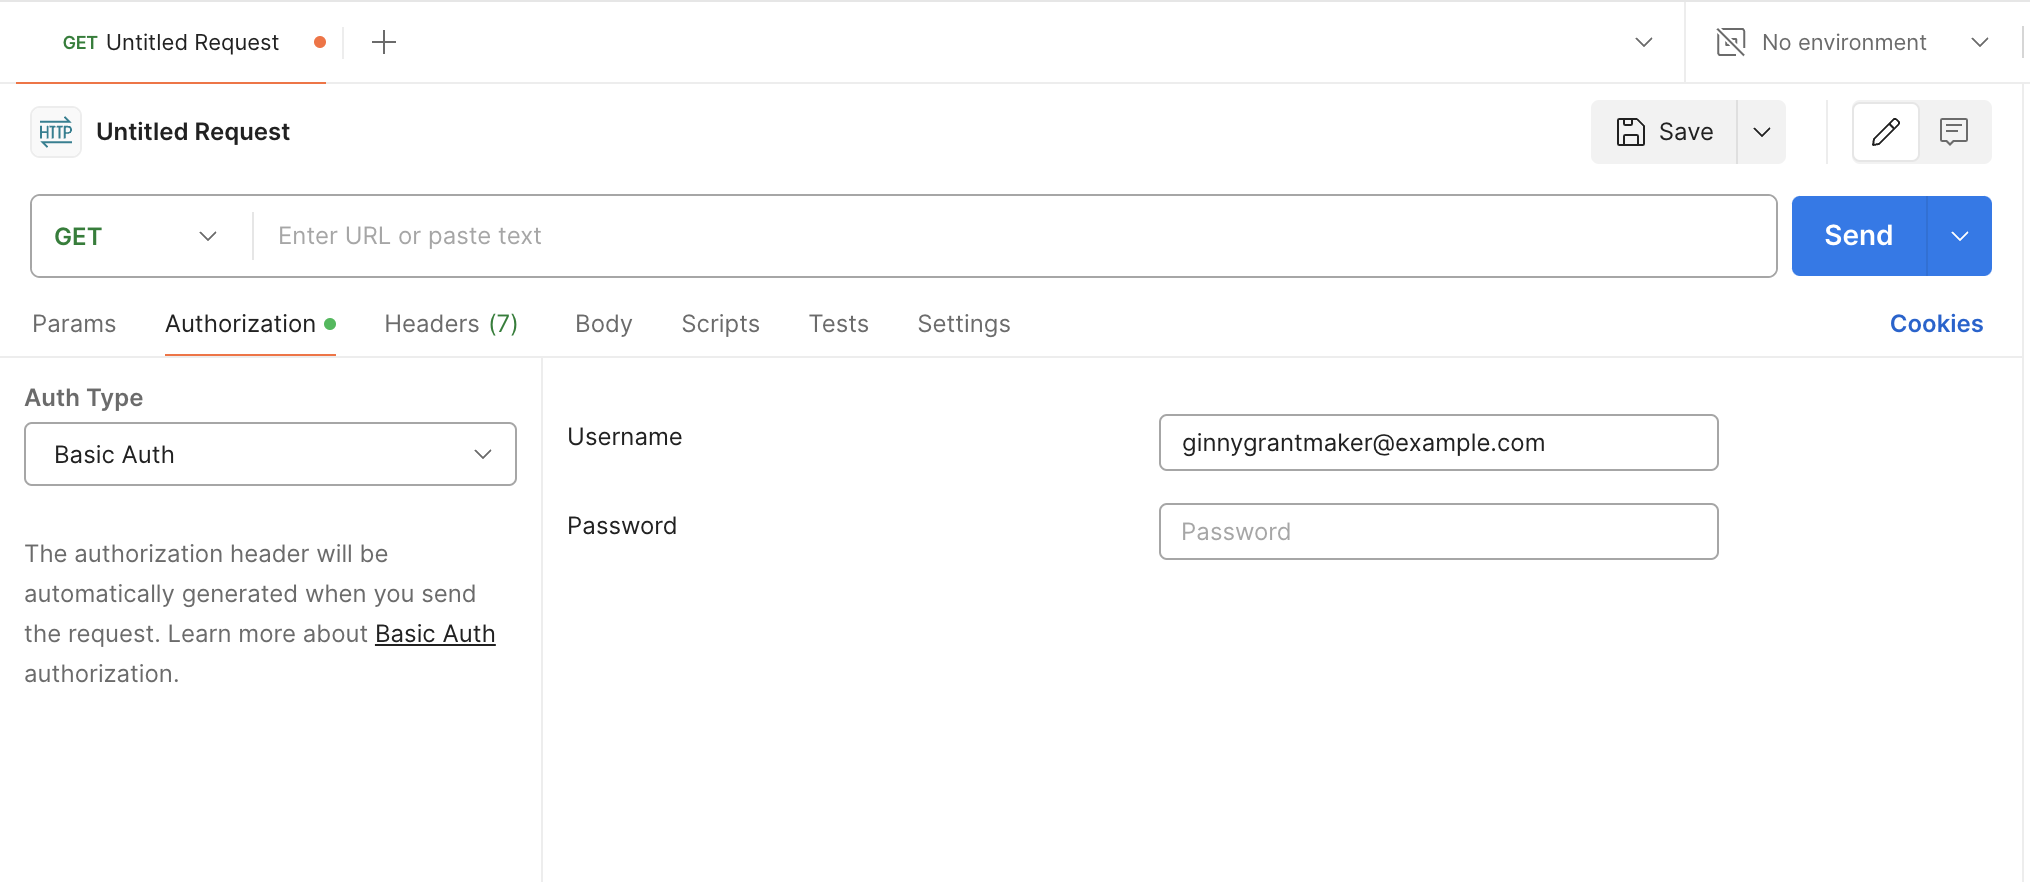Open the No environment selector
Viewport: 2030px width, 882px height.
tap(1852, 42)
